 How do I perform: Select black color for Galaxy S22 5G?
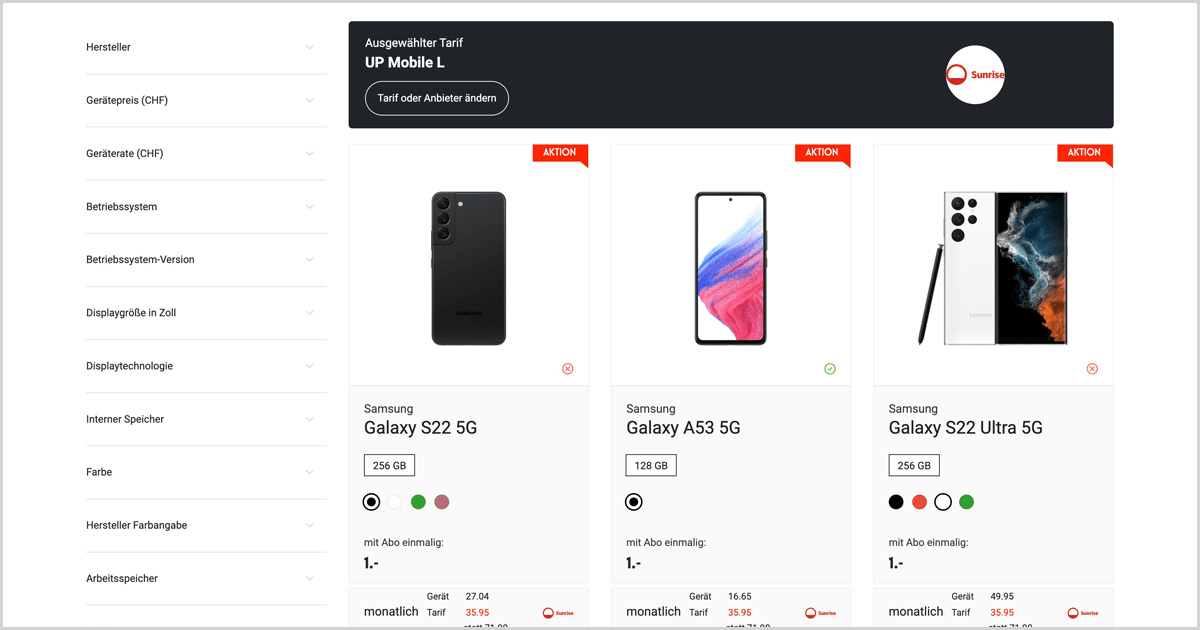click(372, 502)
